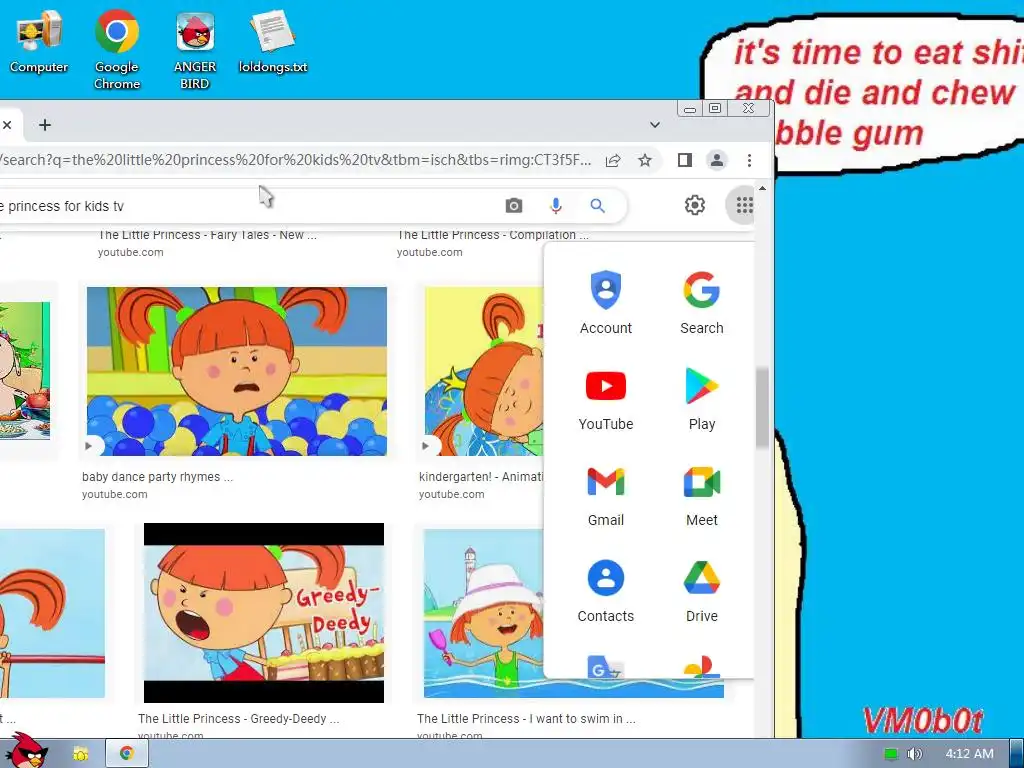The height and width of the screenshot is (768, 1024).
Task: Open Play from Google apps panel
Action: coord(701,398)
